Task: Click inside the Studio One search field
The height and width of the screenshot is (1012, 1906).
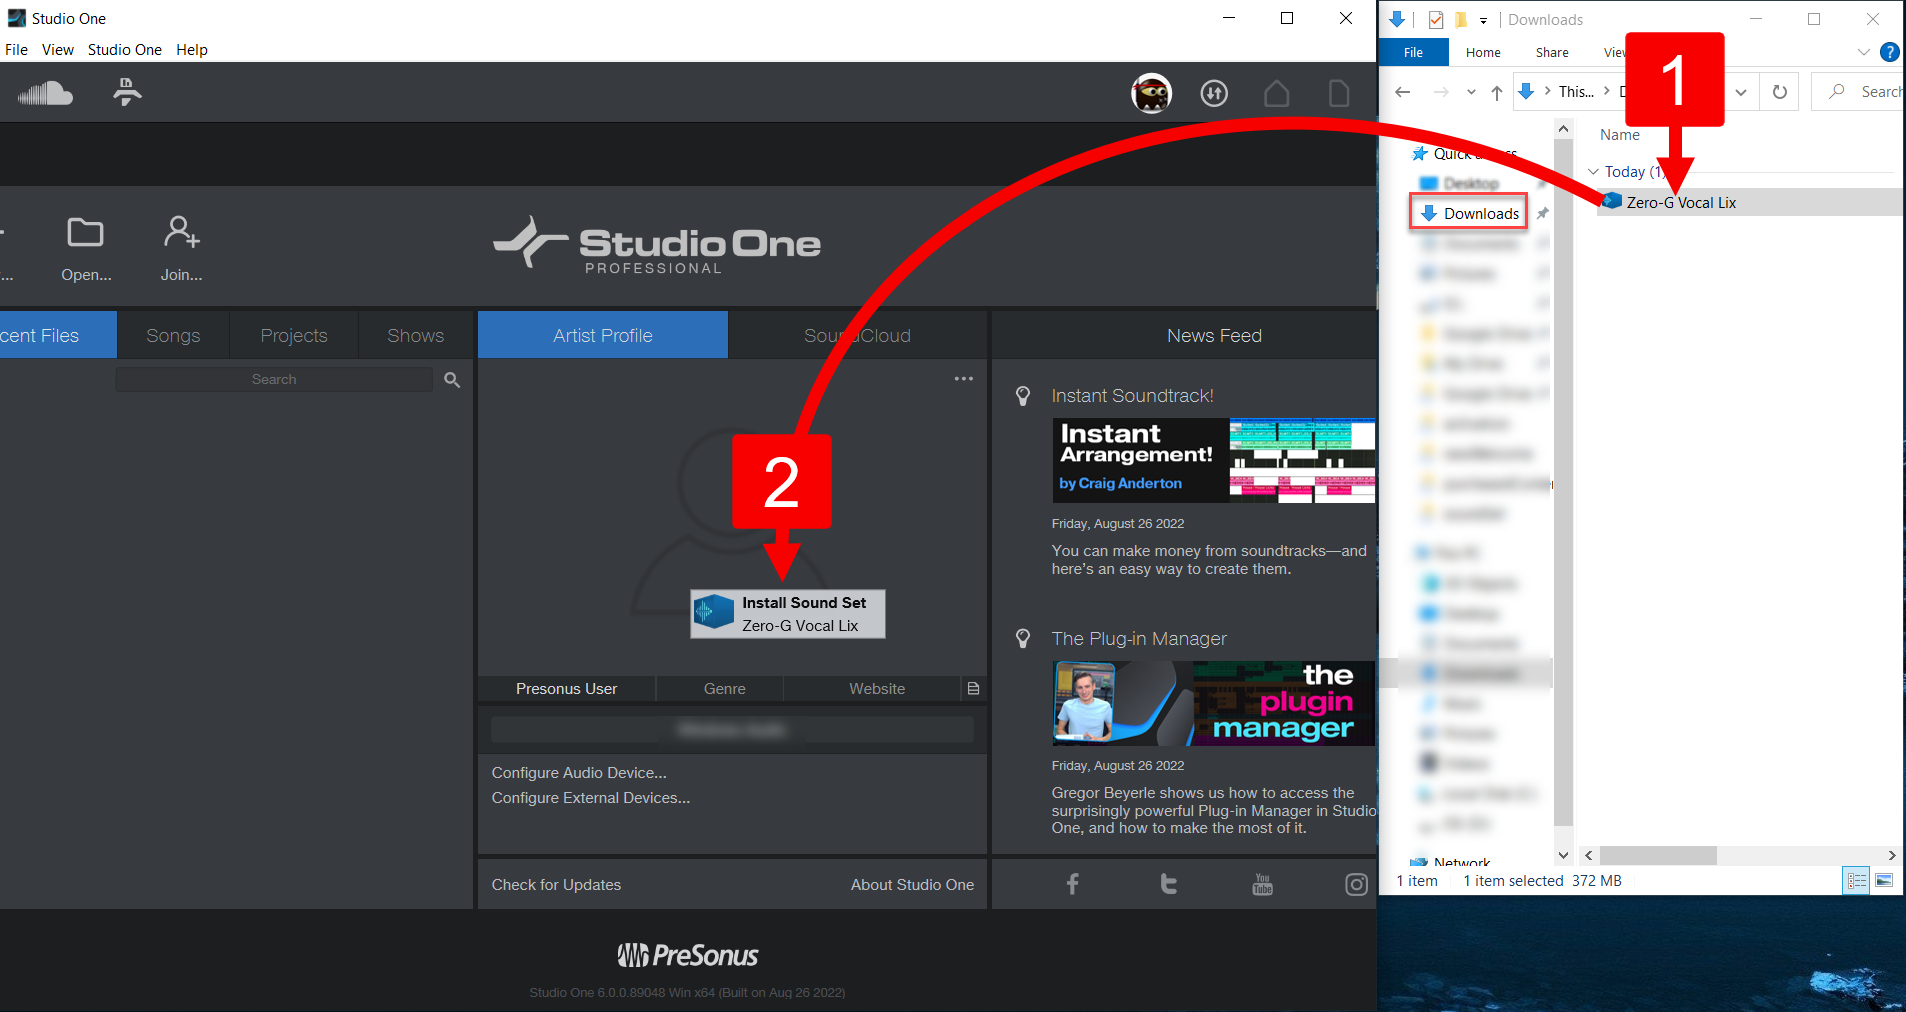Action: (x=275, y=378)
